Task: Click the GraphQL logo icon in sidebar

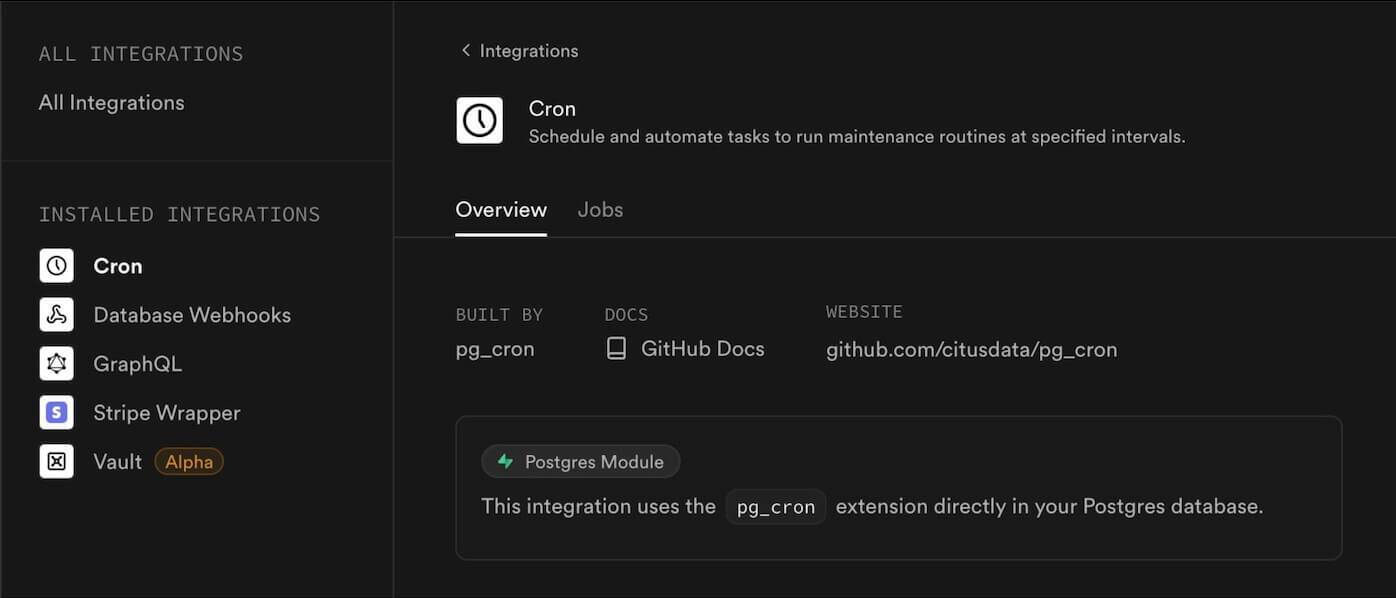Action: [x=56, y=363]
